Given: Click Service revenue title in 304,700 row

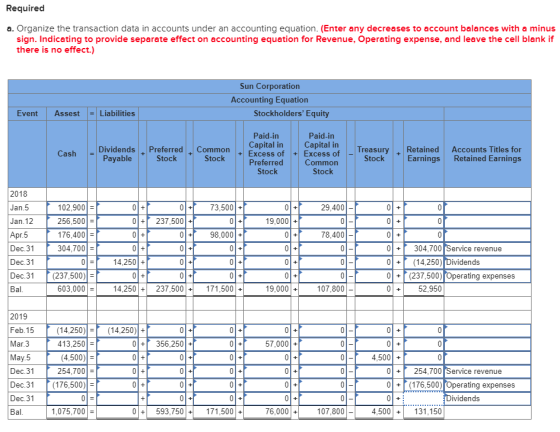Looking at the screenshot, I should (x=488, y=248).
